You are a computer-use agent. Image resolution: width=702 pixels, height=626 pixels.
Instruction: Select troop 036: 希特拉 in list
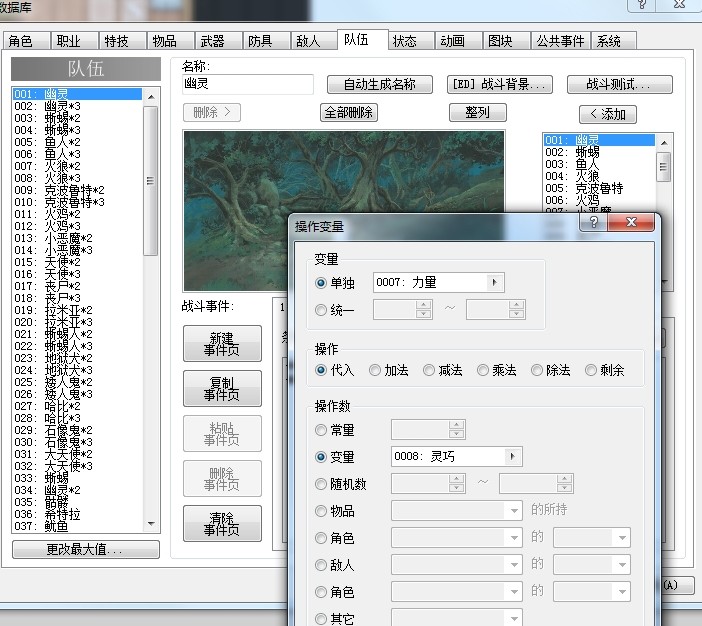(77, 514)
